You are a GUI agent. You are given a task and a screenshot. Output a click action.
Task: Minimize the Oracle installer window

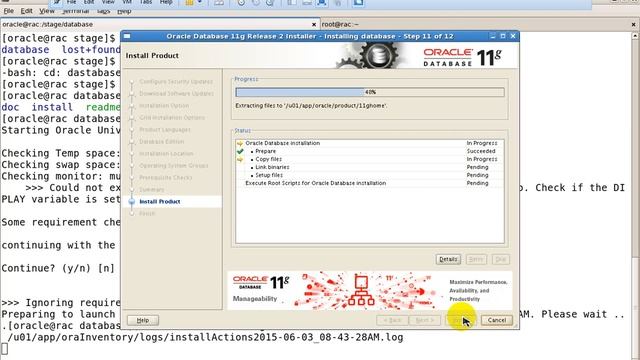[493, 36]
